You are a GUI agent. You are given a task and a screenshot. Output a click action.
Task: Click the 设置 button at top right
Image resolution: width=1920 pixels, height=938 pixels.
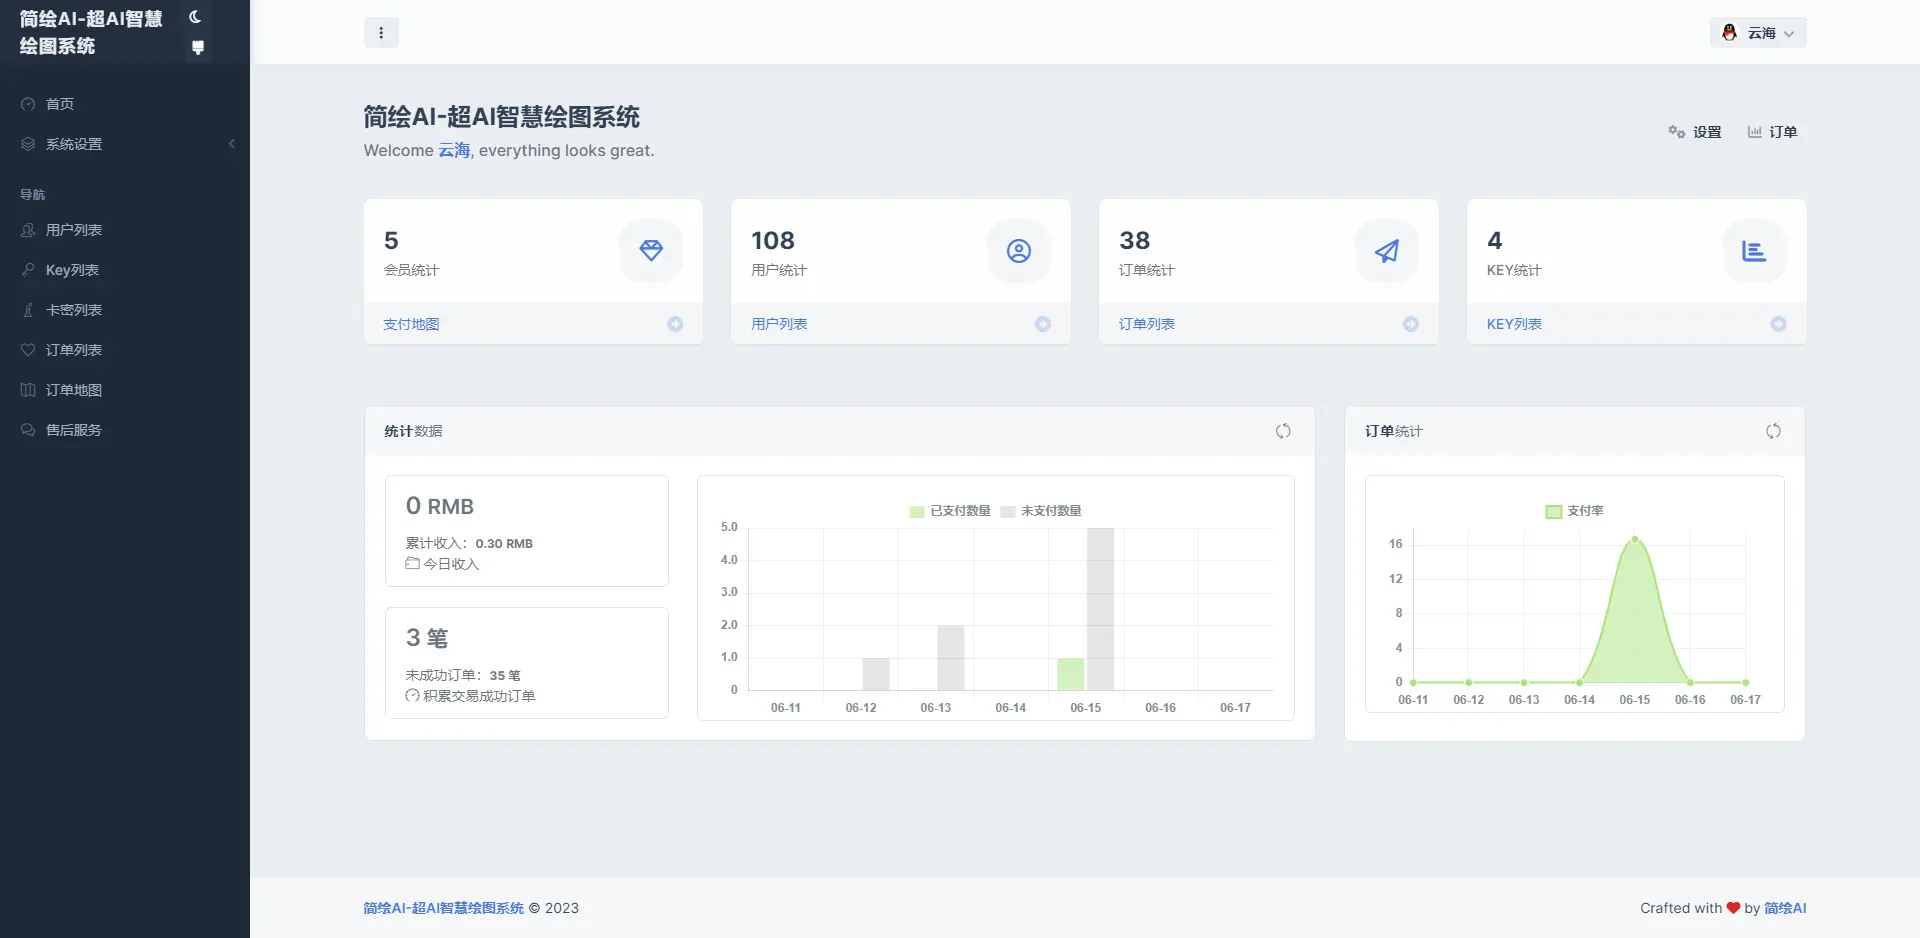click(1695, 132)
